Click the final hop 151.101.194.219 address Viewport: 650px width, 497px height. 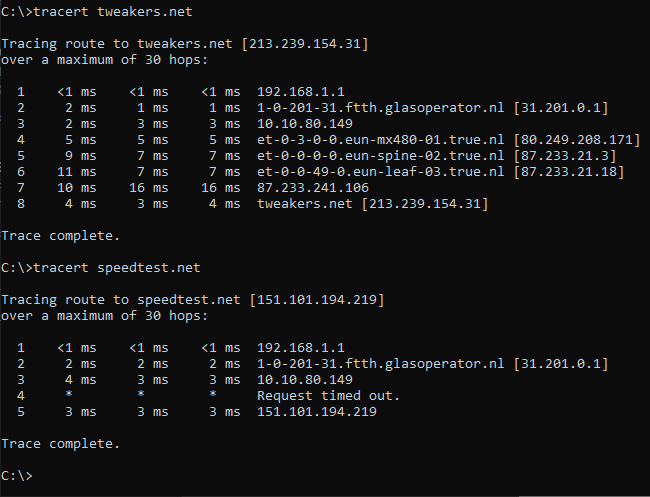coord(317,412)
